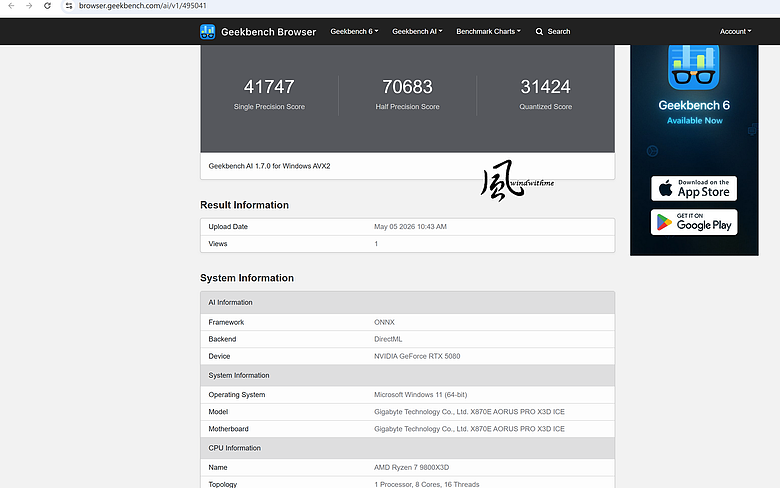This screenshot has height=488, width=780.
Task: Click the search magnifier icon
Action: tap(539, 31)
